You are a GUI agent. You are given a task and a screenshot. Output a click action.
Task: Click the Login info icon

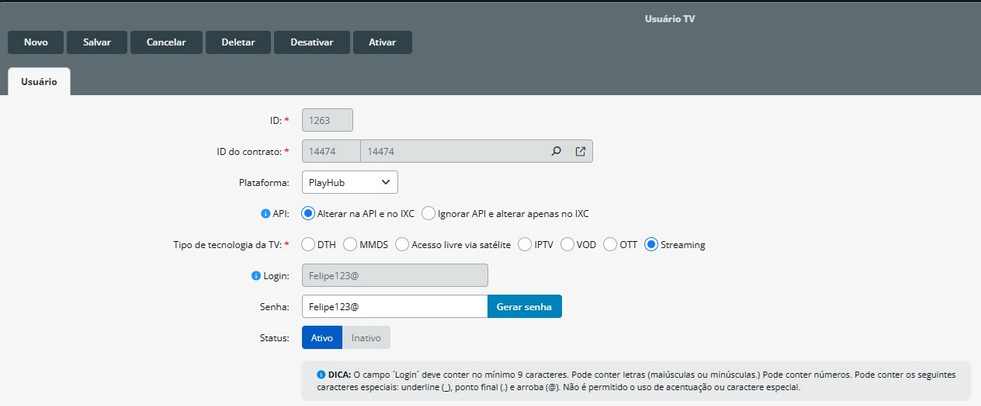[257, 275]
